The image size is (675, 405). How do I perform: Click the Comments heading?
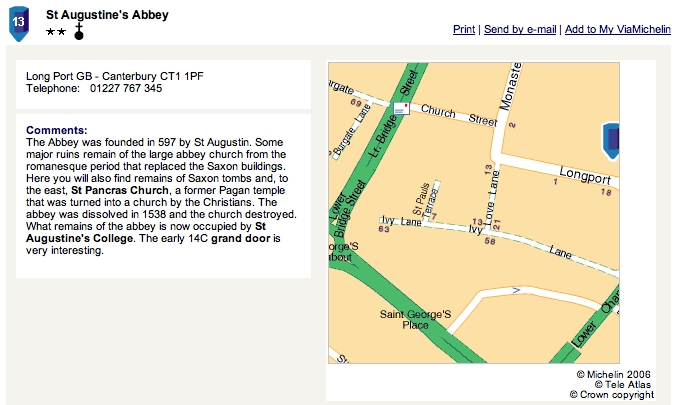[57, 130]
